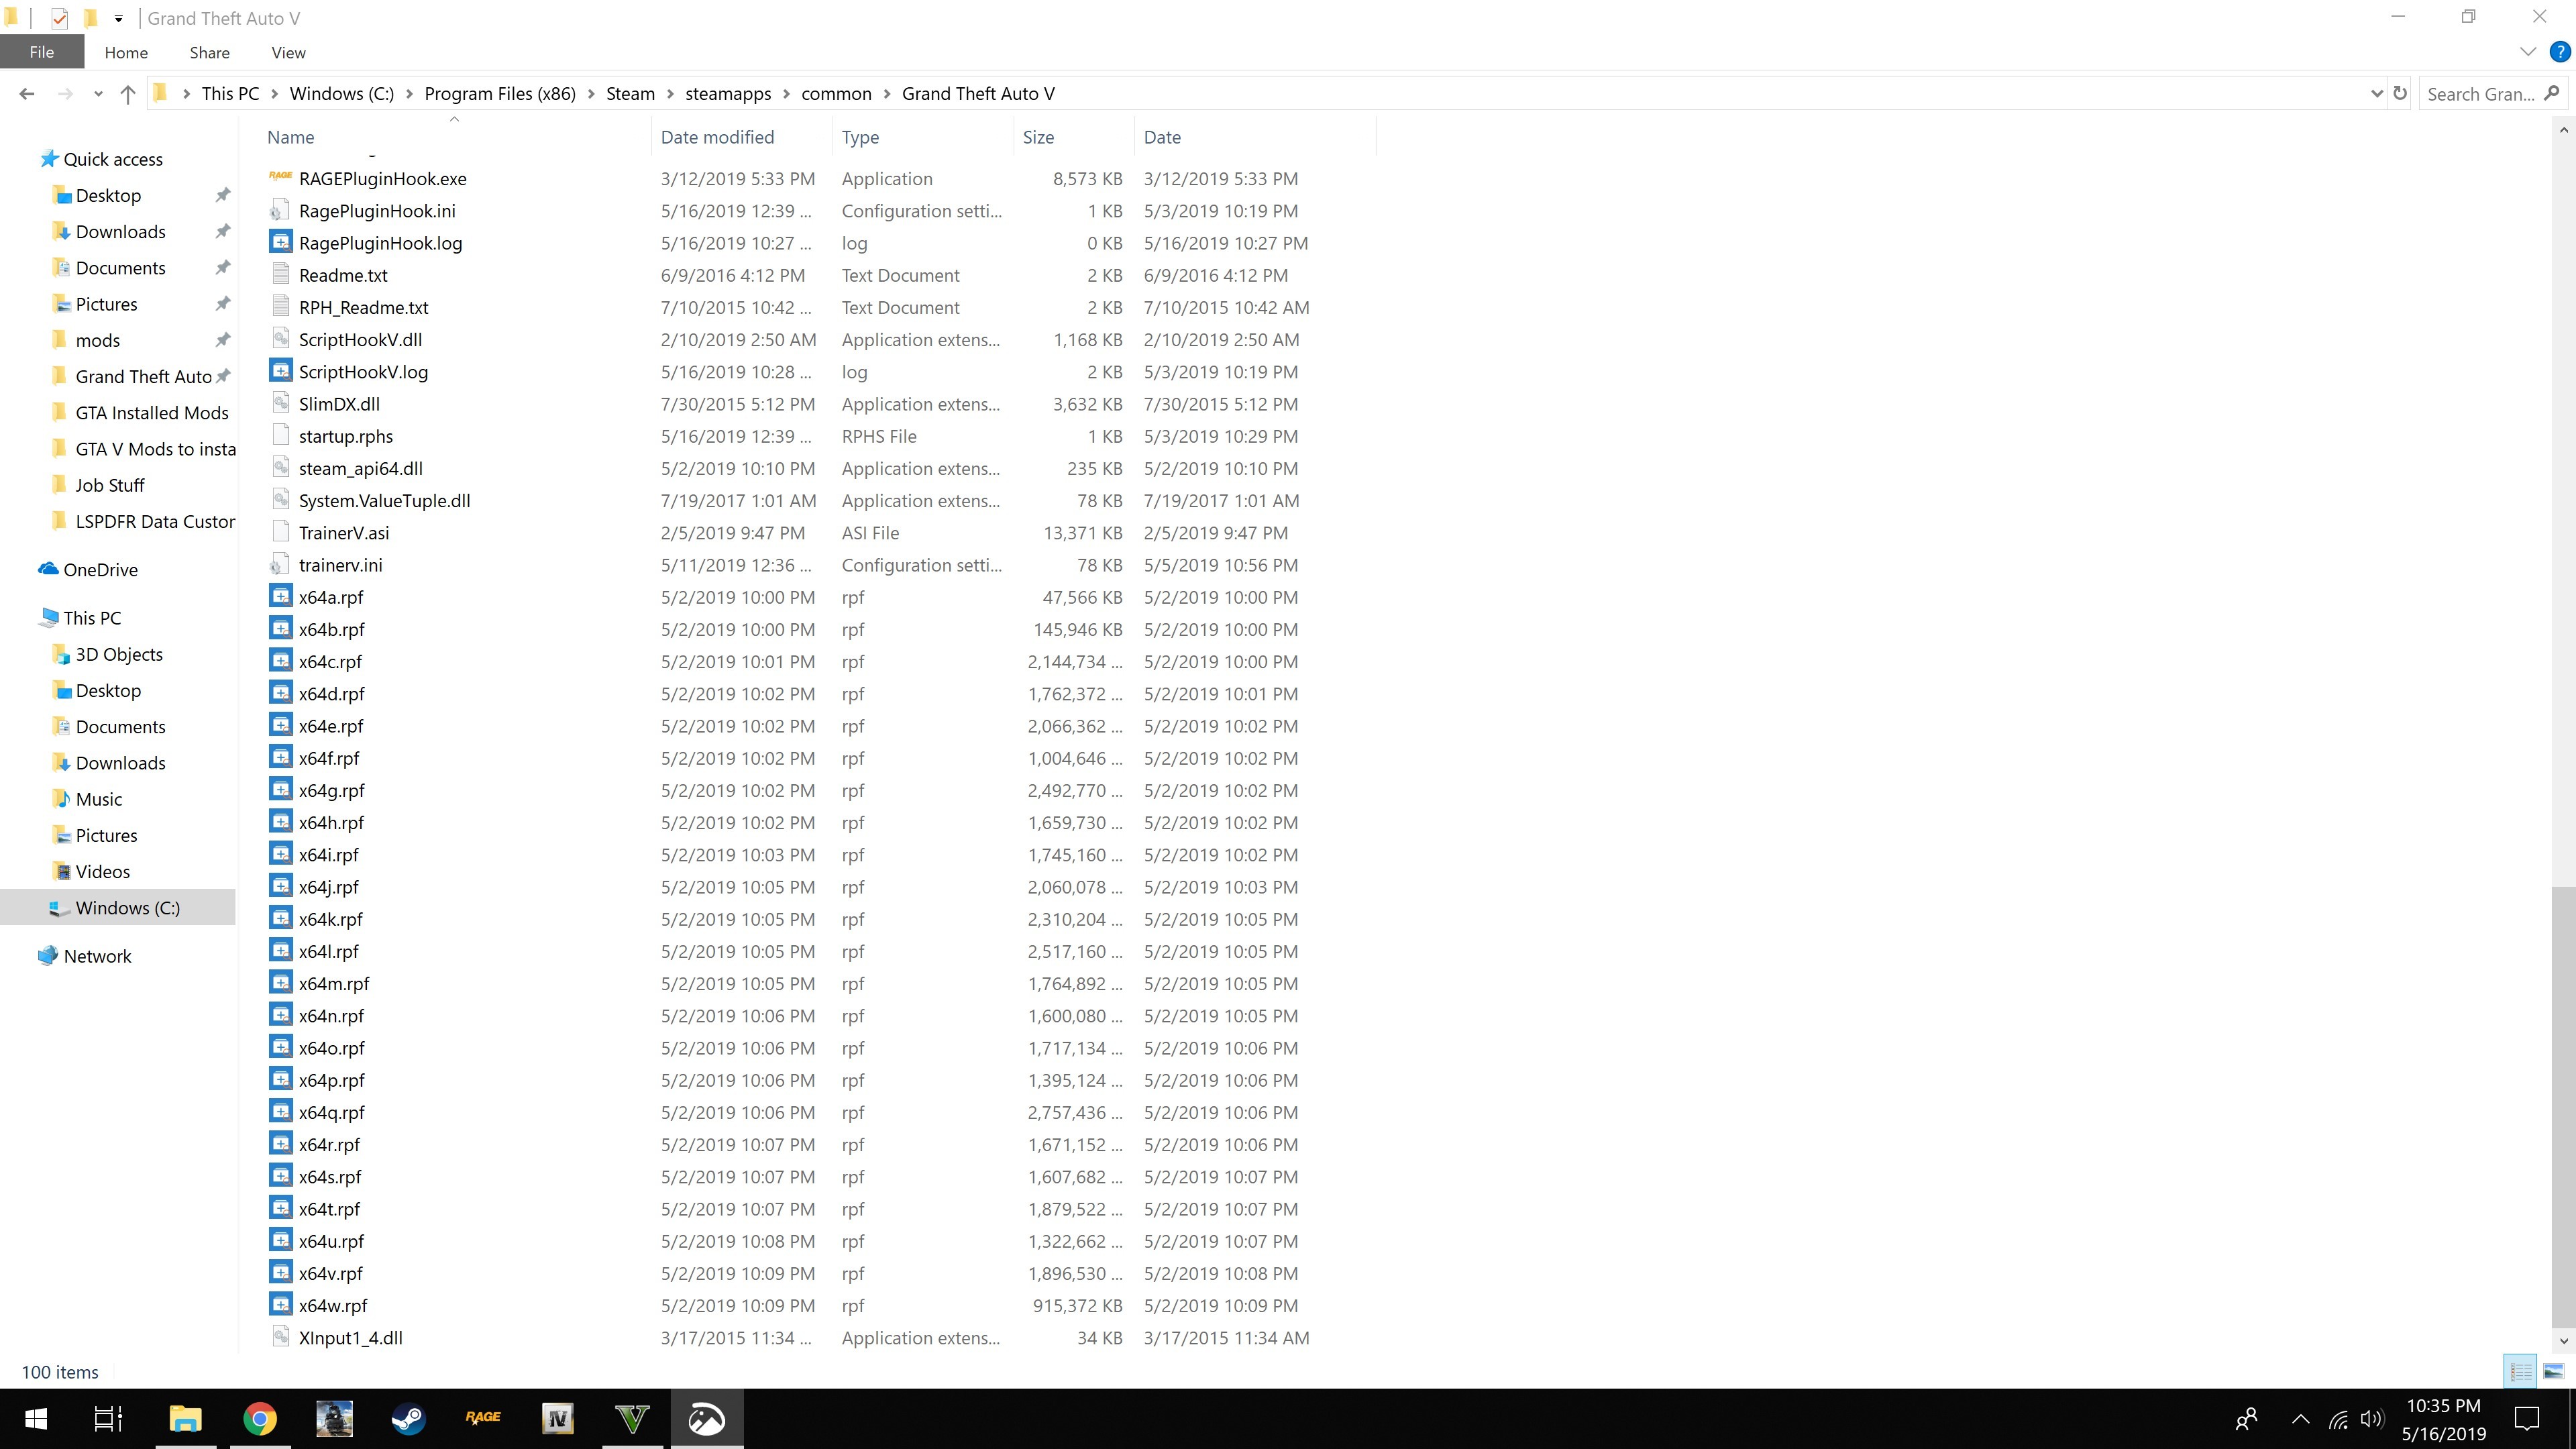Click the Properties icon in quick access toolbar

59,18
